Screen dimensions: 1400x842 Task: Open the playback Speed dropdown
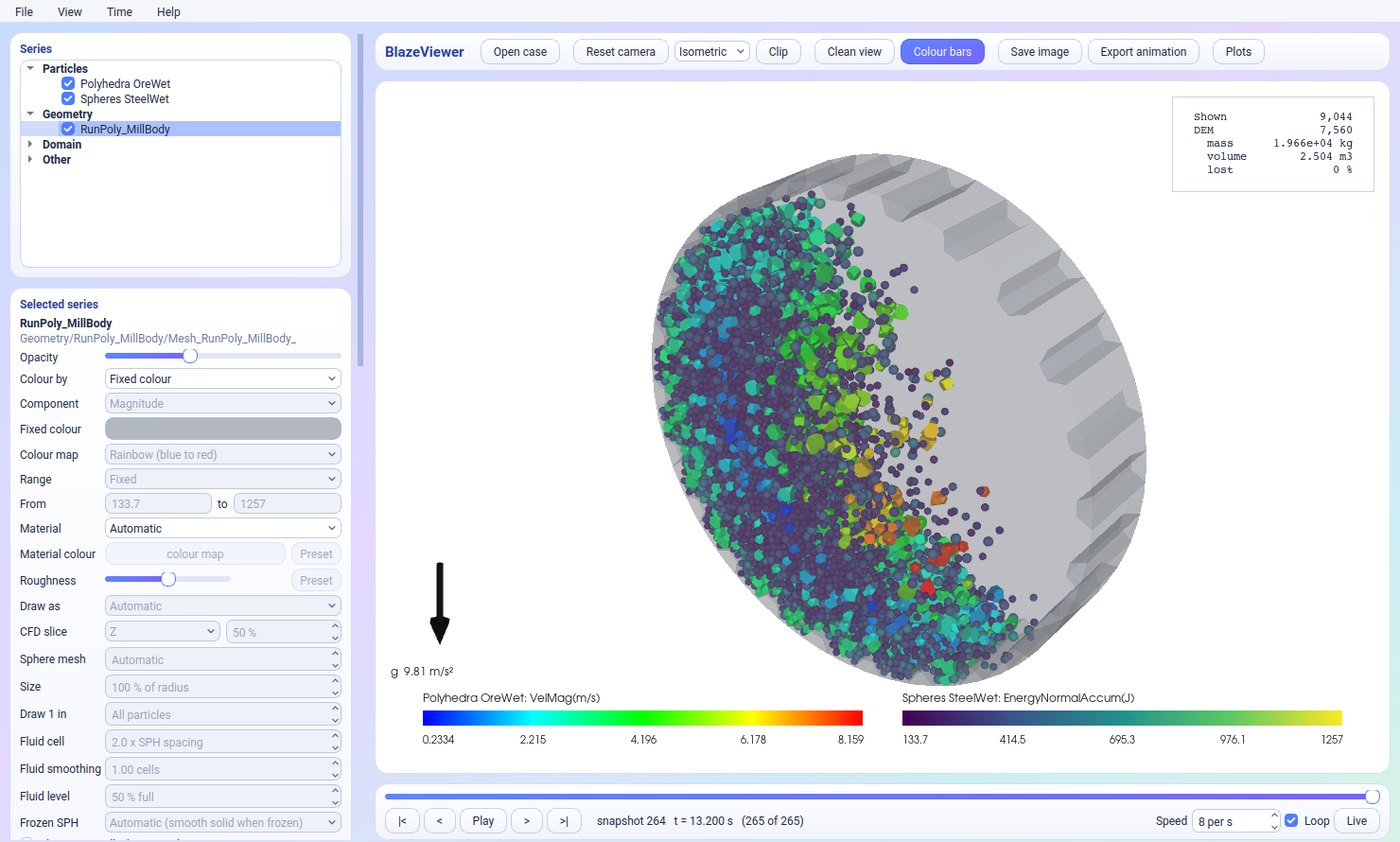click(1235, 821)
